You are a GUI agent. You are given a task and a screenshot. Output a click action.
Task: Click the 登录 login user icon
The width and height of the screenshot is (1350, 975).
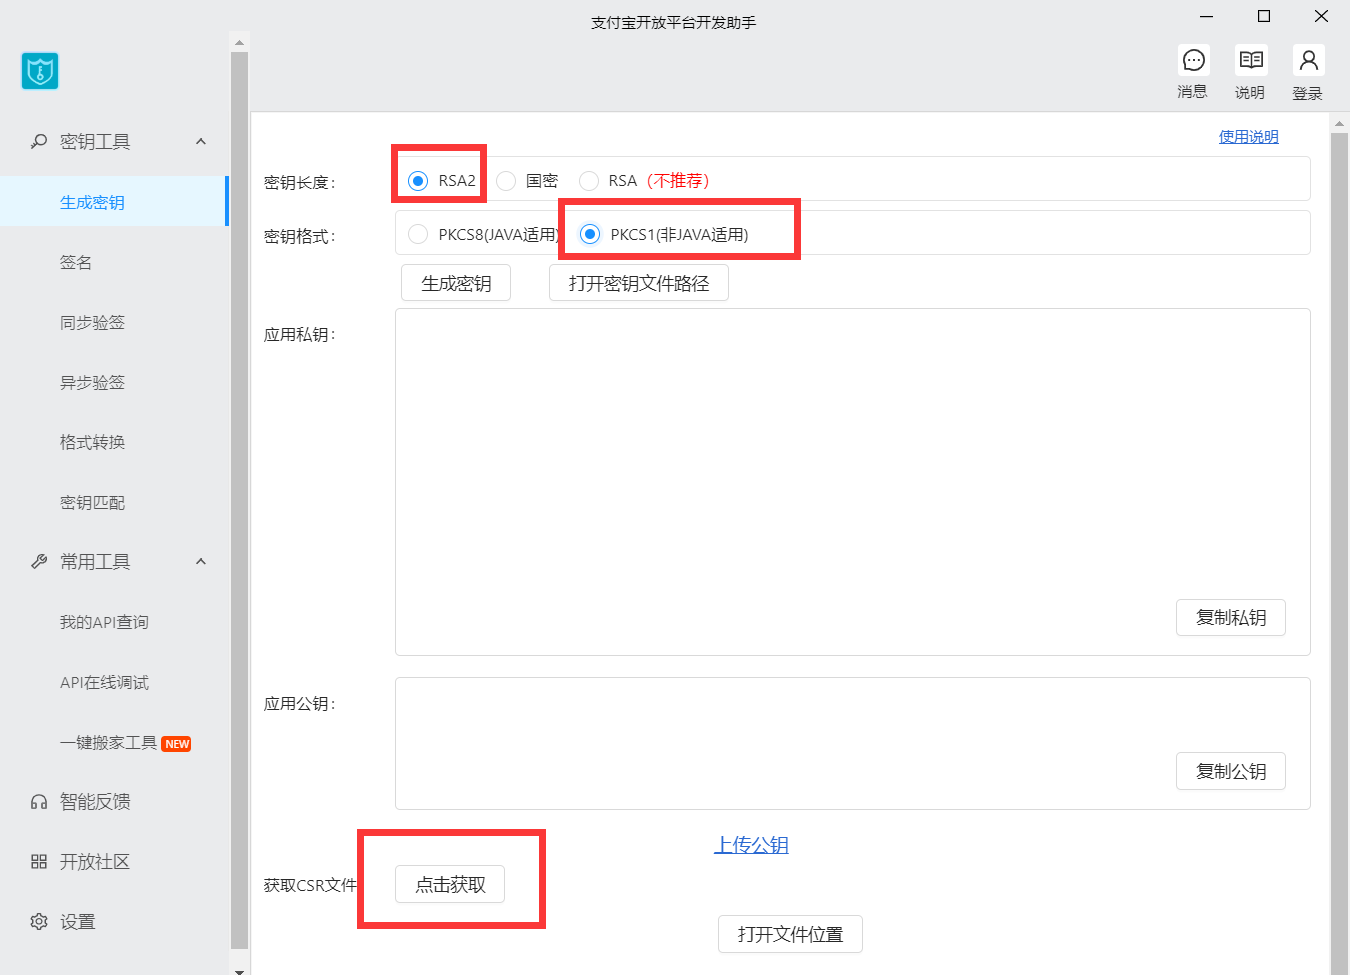(x=1308, y=61)
